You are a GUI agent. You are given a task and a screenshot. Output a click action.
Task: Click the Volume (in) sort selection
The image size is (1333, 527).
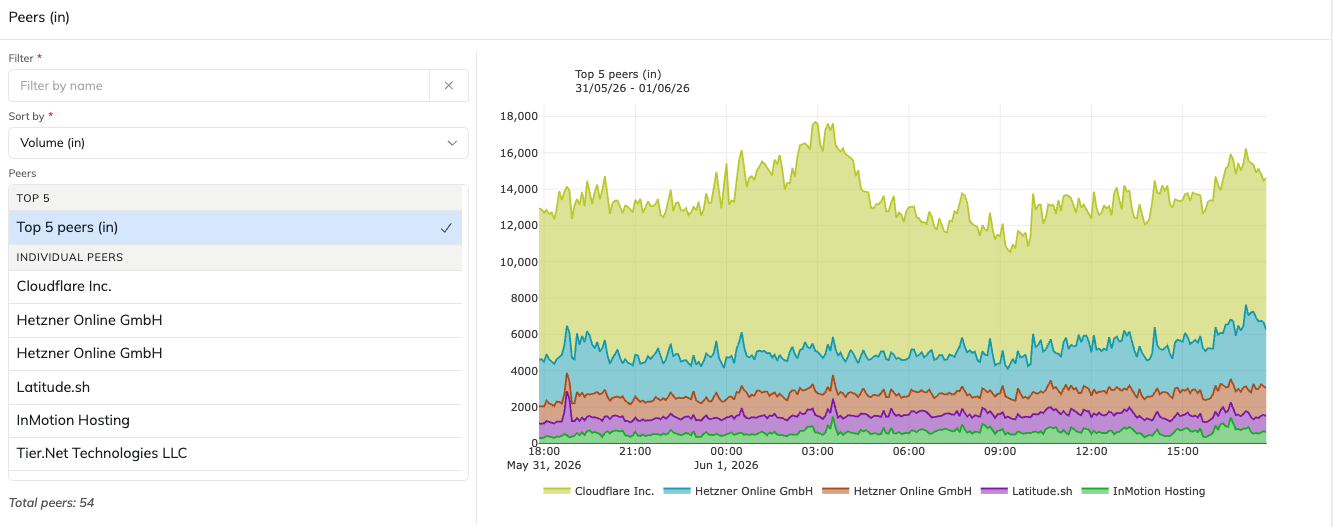point(52,143)
